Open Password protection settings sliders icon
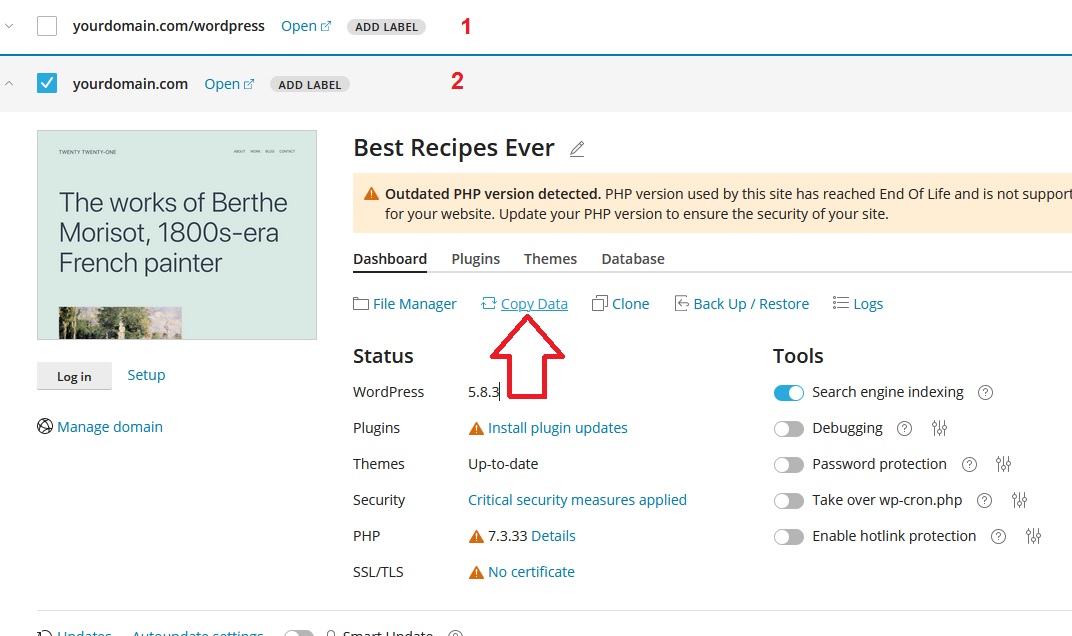Screen dimensions: 1072x636 point(1003,464)
